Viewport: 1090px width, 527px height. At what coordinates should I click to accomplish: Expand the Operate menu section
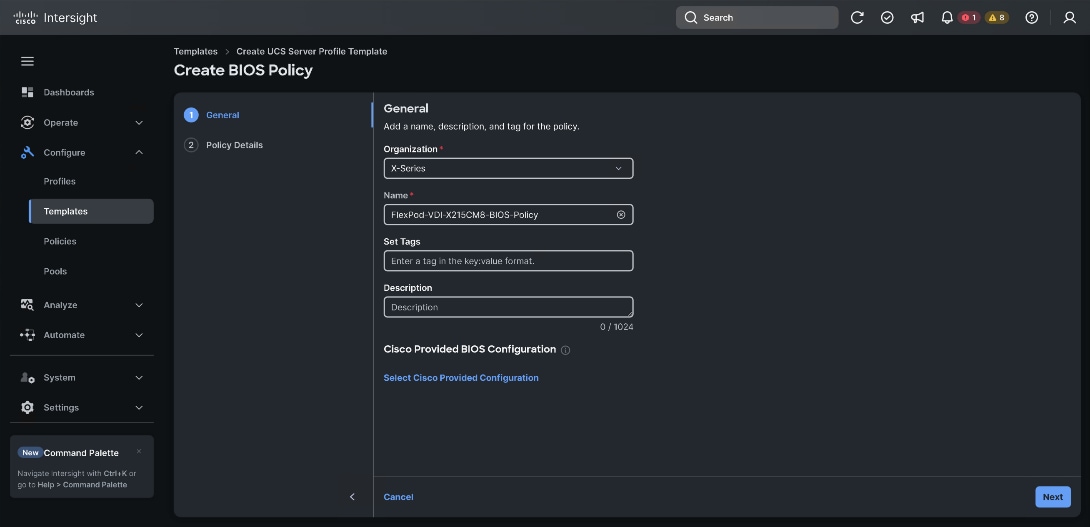[139, 123]
